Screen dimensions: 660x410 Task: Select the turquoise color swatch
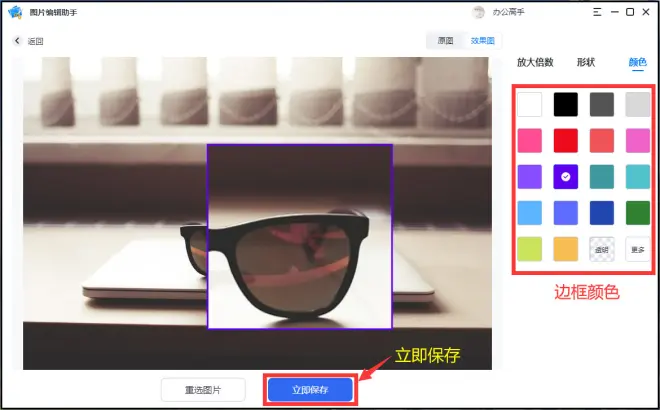[x=638, y=177]
